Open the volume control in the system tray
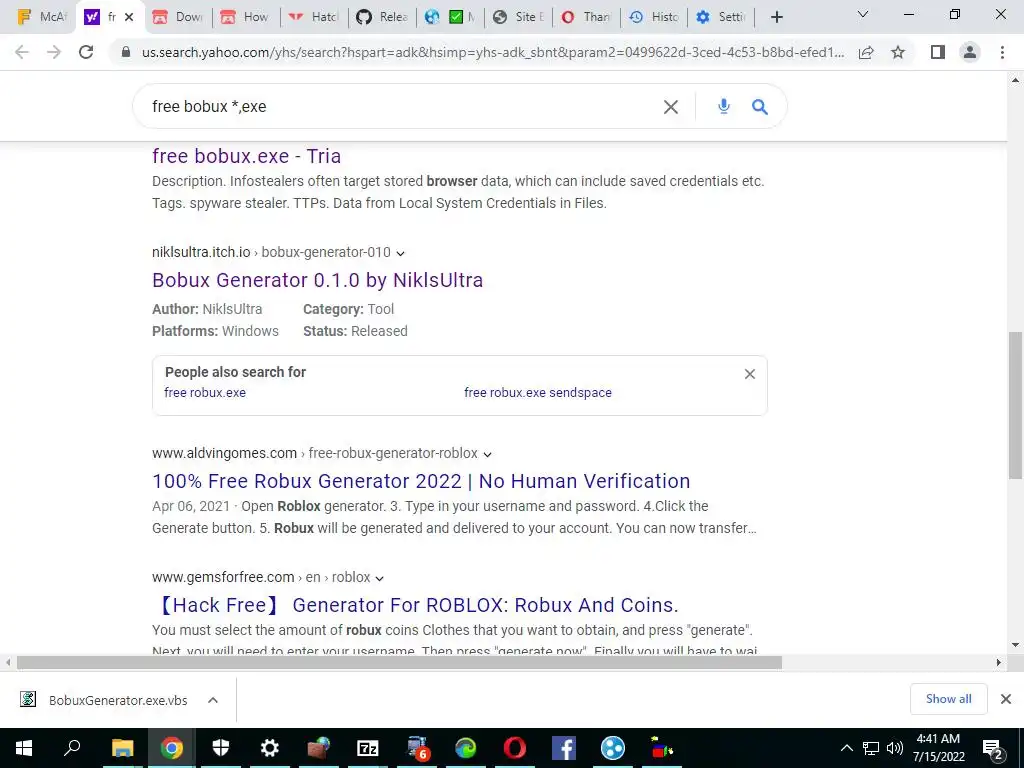Screen dimensions: 1024x768 tap(895, 748)
